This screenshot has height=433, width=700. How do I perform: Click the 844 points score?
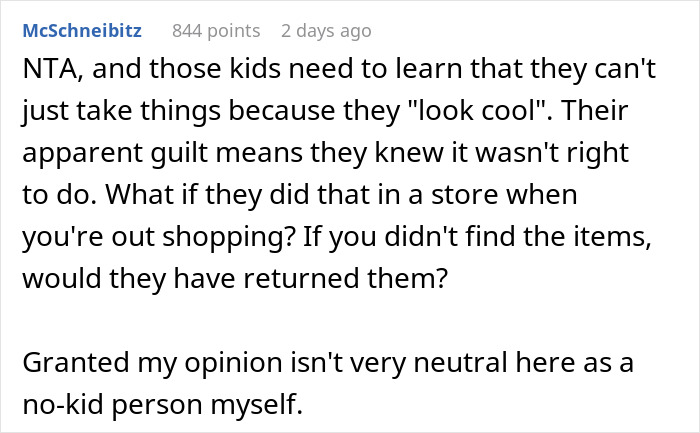pos(215,31)
